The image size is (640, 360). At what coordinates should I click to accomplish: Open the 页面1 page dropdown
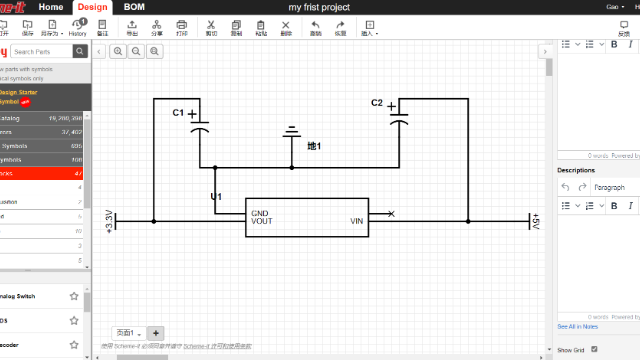[129, 333]
